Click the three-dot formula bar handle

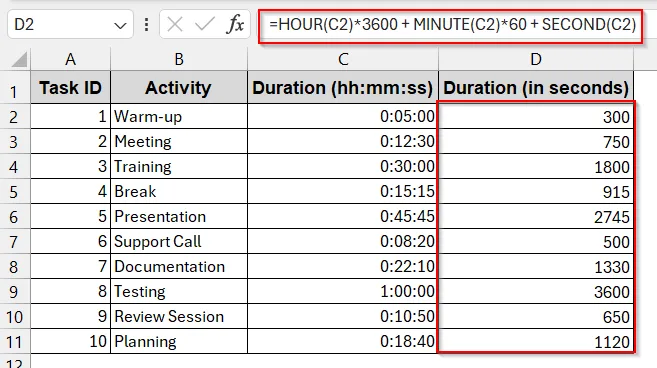tap(146, 24)
